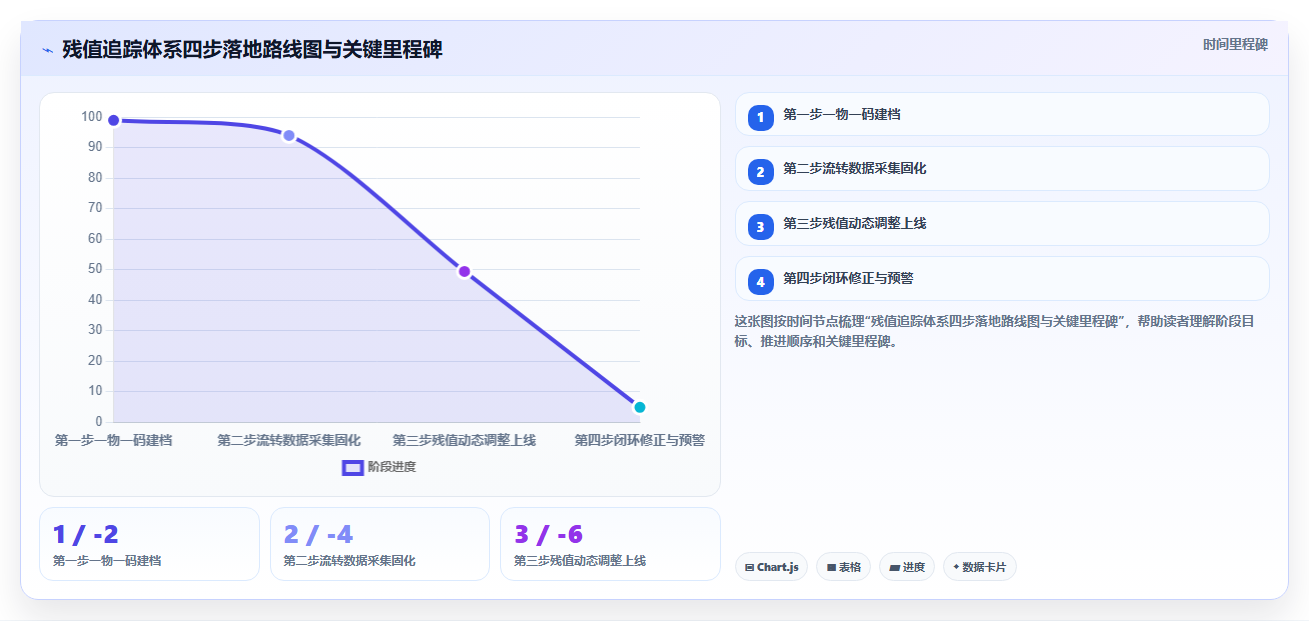Click the y-axis value 50
Screen dimensions: 1309x621
click(95, 269)
